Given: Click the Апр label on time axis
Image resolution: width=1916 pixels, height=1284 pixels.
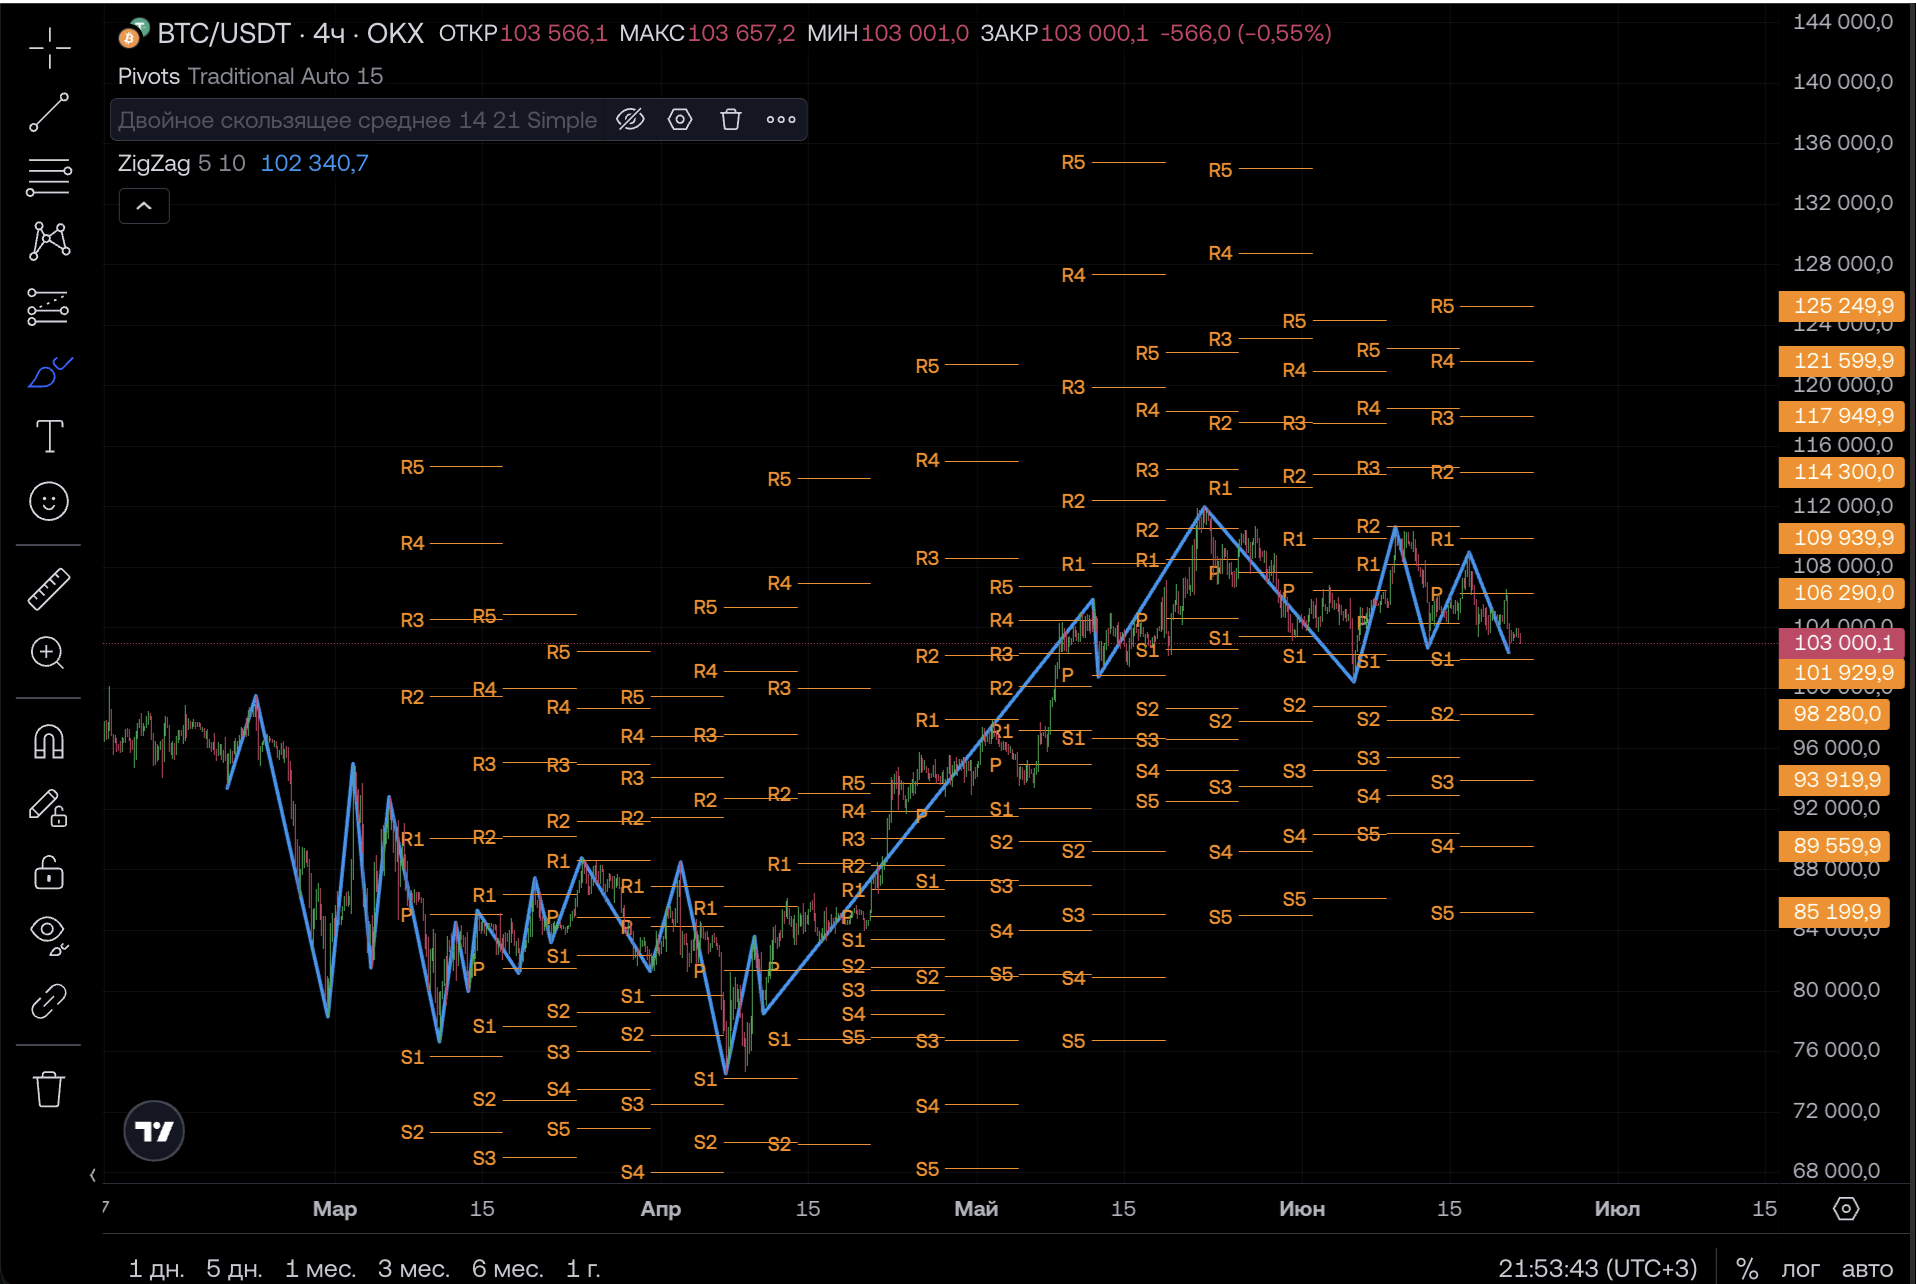Looking at the screenshot, I should (661, 1209).
